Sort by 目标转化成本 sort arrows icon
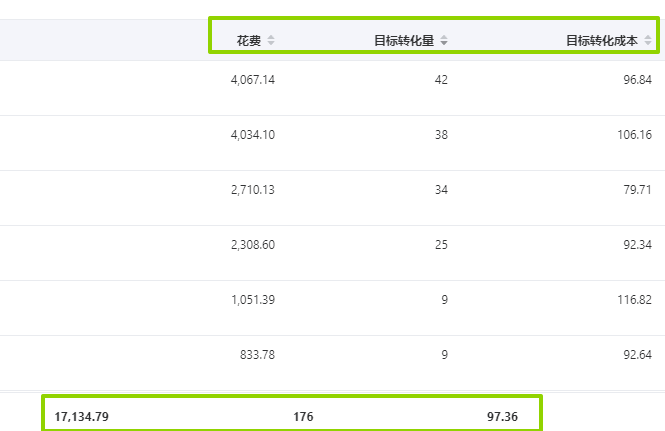 648,40
